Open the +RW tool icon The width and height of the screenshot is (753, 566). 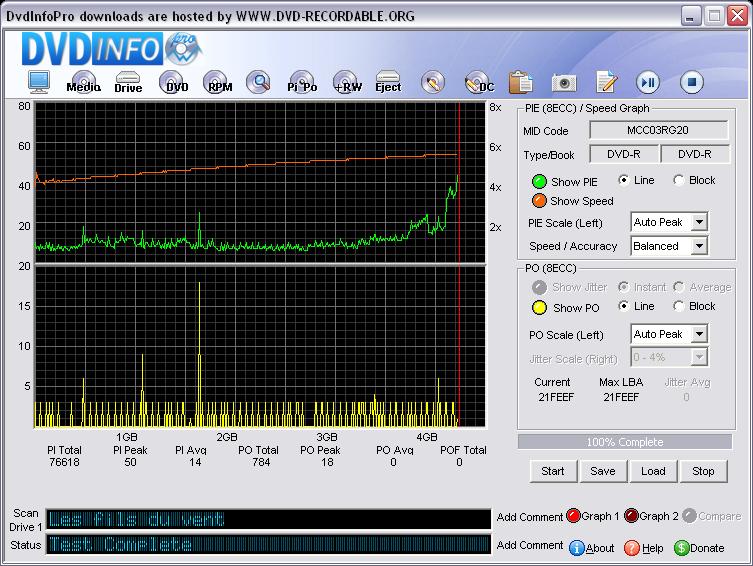[347, 82]
